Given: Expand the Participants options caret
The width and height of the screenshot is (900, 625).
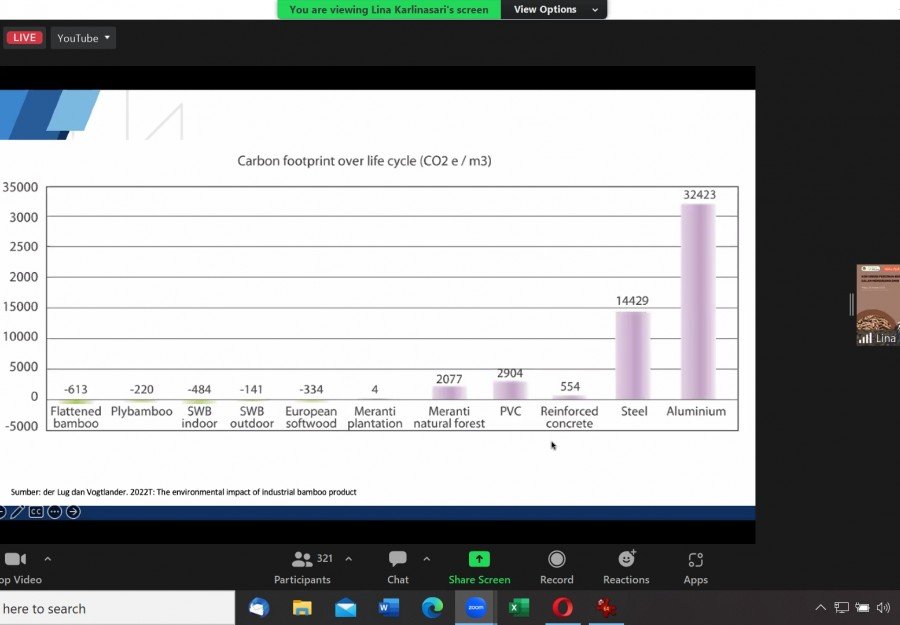Looking at the screenshot, I should pos(348,559).
